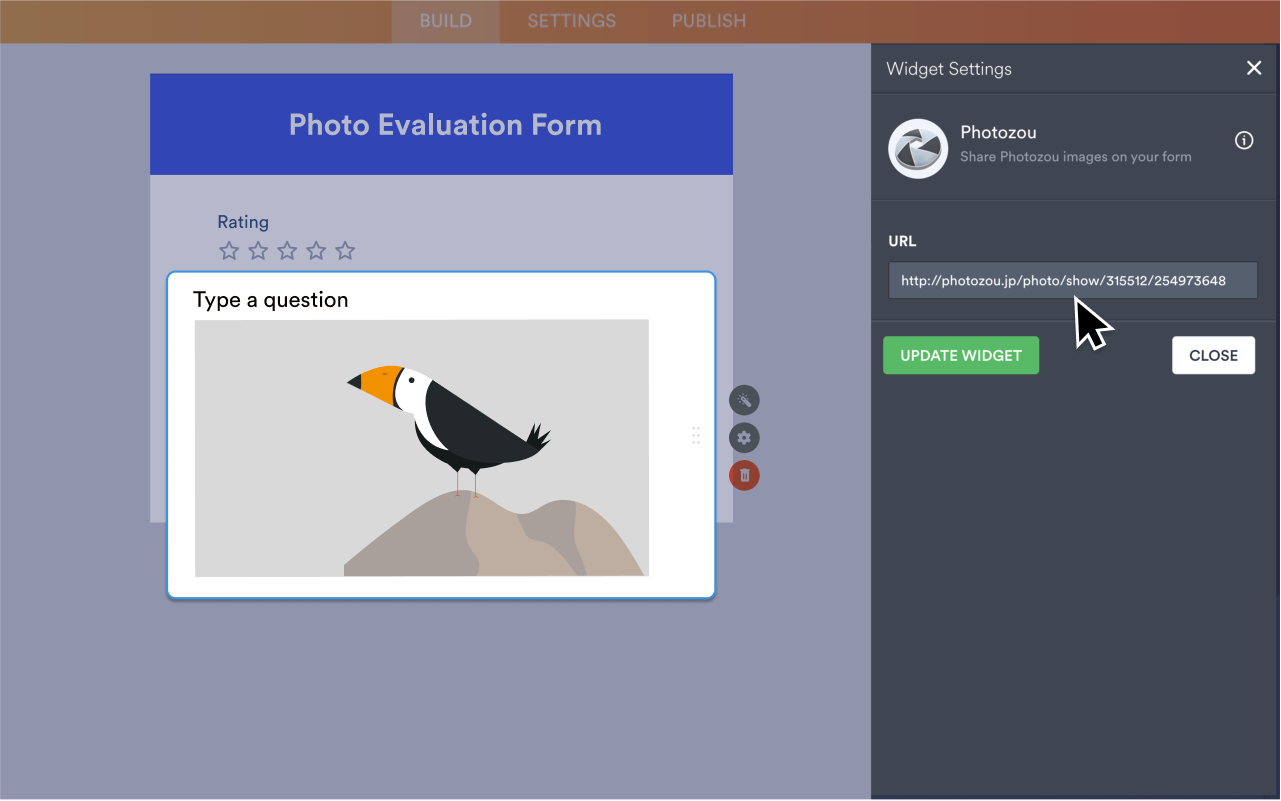This screenshot has height=801, width=1281.
Task: Click the Photo Evaluation Form title header
Action: point(444,124)
